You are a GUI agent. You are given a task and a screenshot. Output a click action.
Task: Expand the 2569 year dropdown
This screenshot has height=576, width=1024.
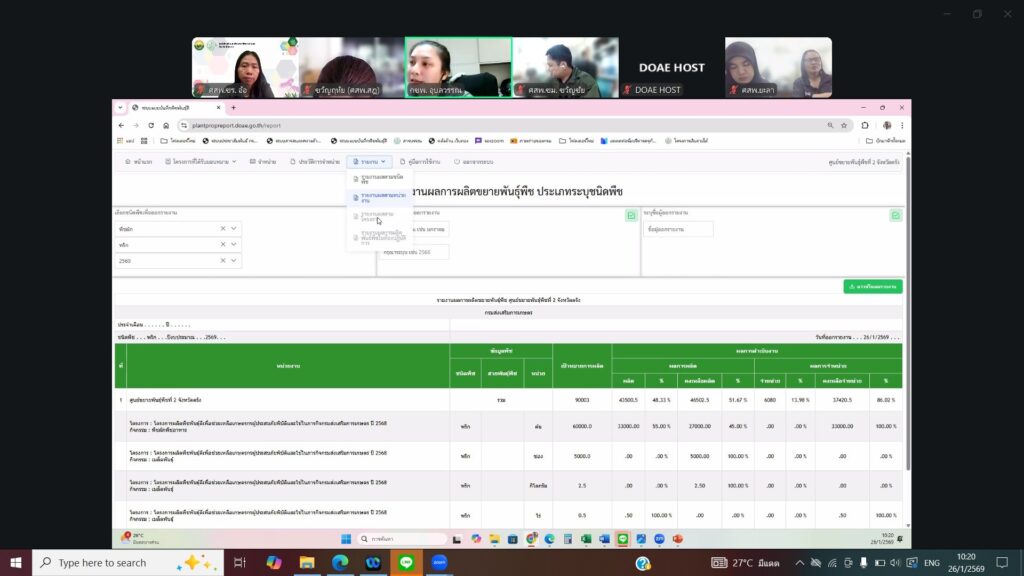click(234, 261)
